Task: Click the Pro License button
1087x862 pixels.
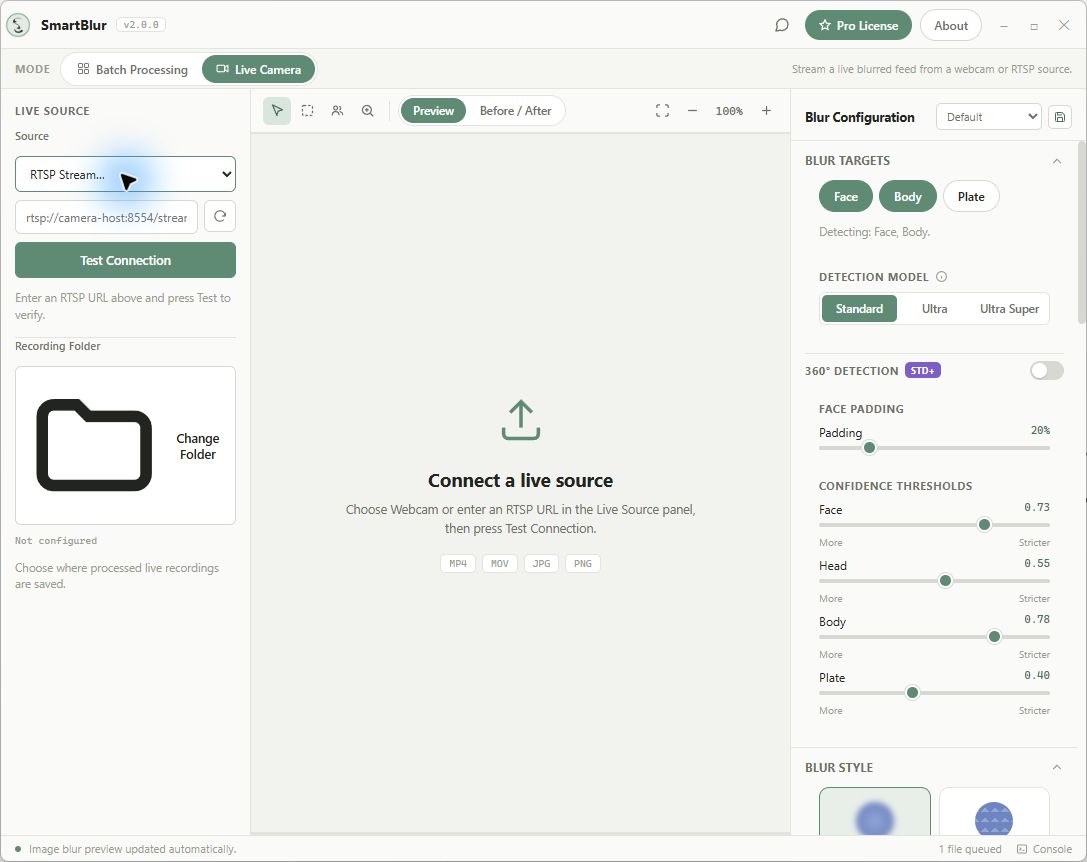Action: click(858, 26)
